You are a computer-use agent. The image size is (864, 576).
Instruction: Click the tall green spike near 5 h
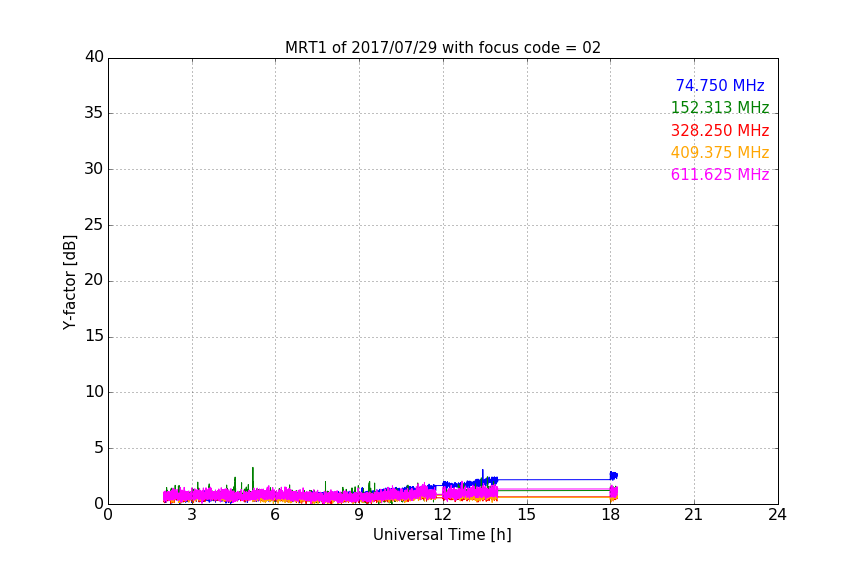pyautogui.click(x=253, y=477)
